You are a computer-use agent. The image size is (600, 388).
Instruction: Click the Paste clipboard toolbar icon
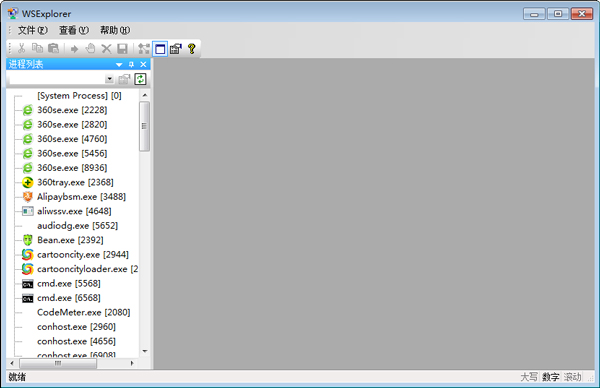[54, 48]
